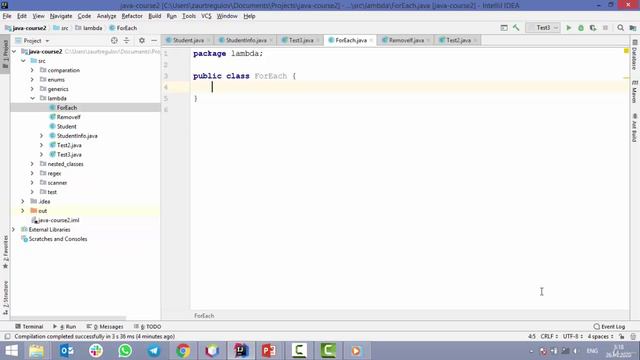Run the Test3 configuration

568,28
